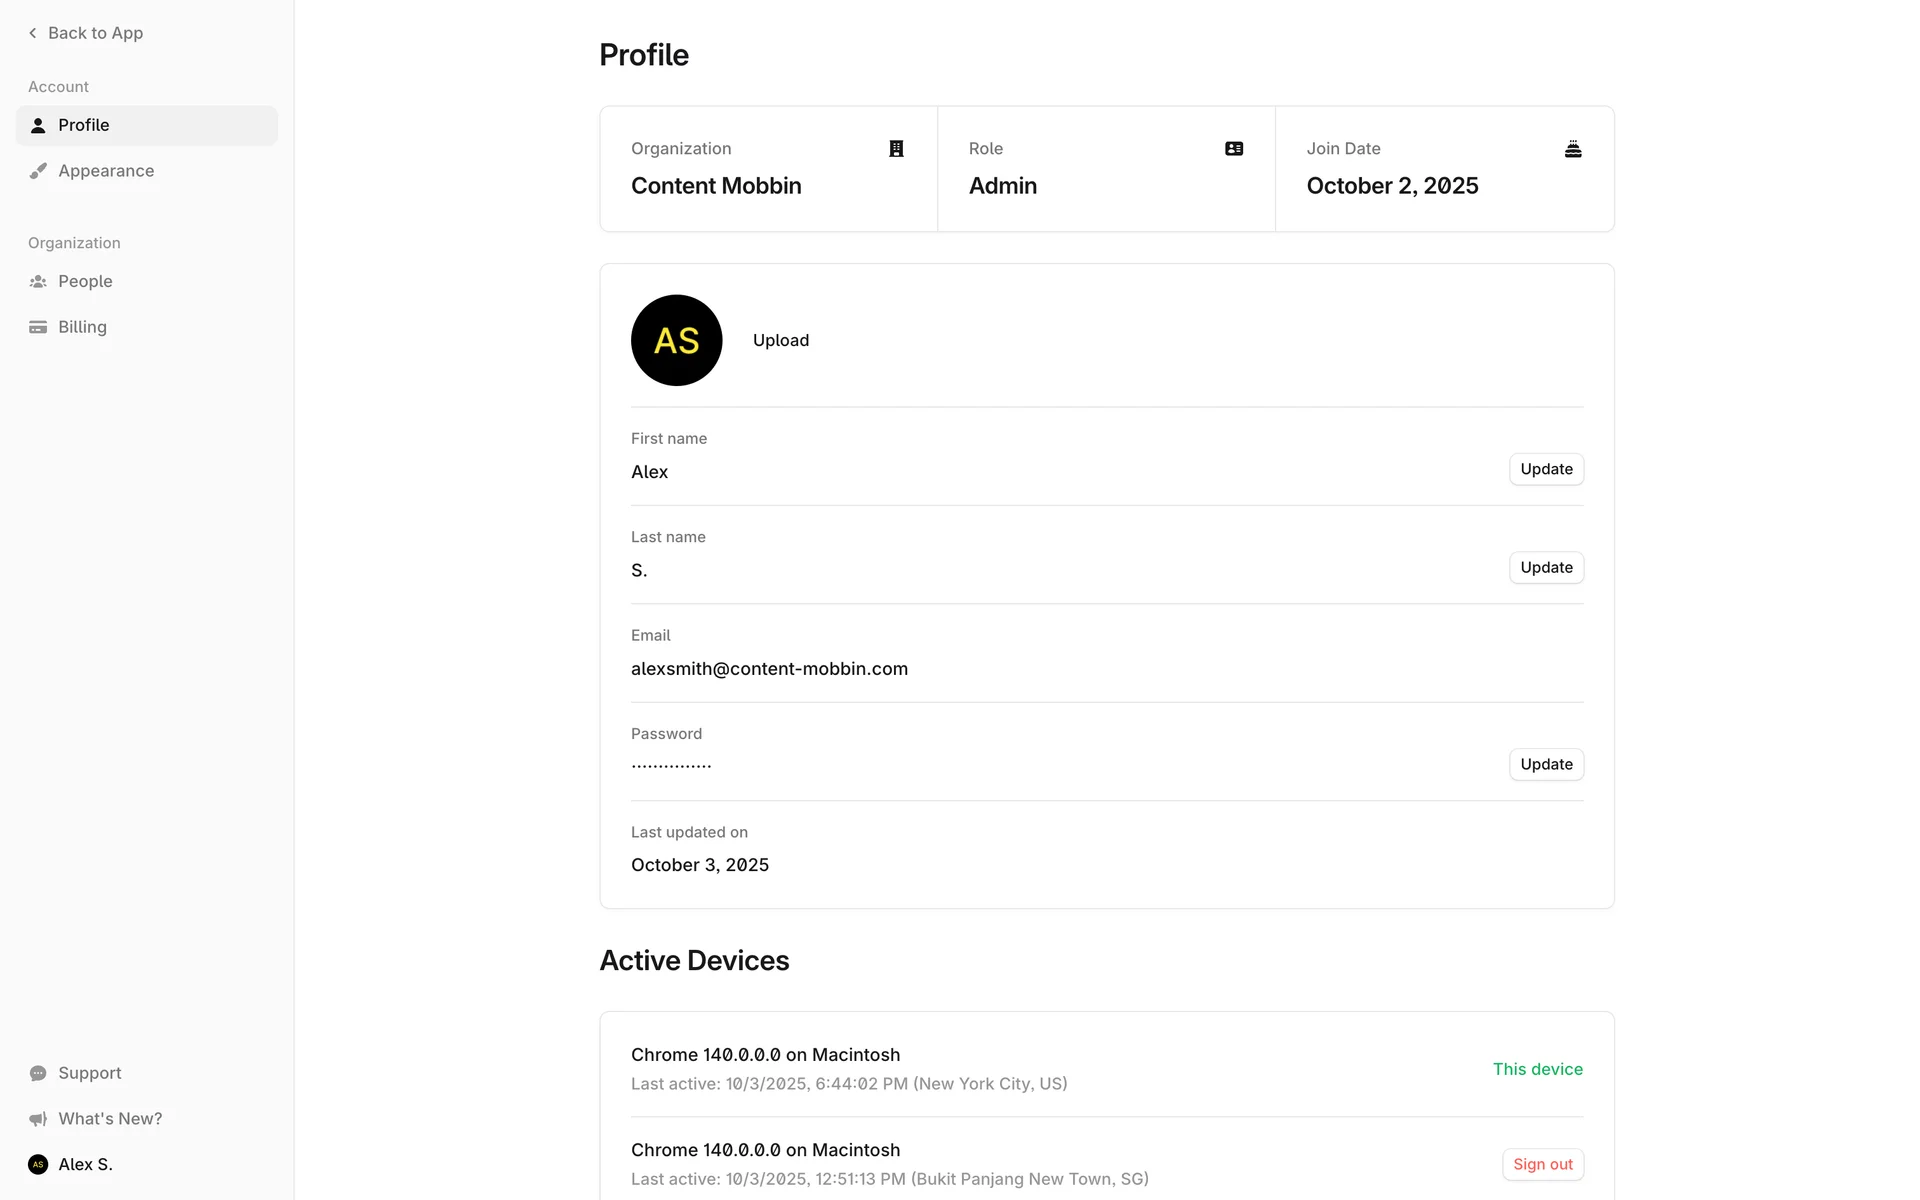The height and width of the screenshot is (1200, 1920).
Task: Click the Back to App chevron arrow
Action: tap(33, 33)
